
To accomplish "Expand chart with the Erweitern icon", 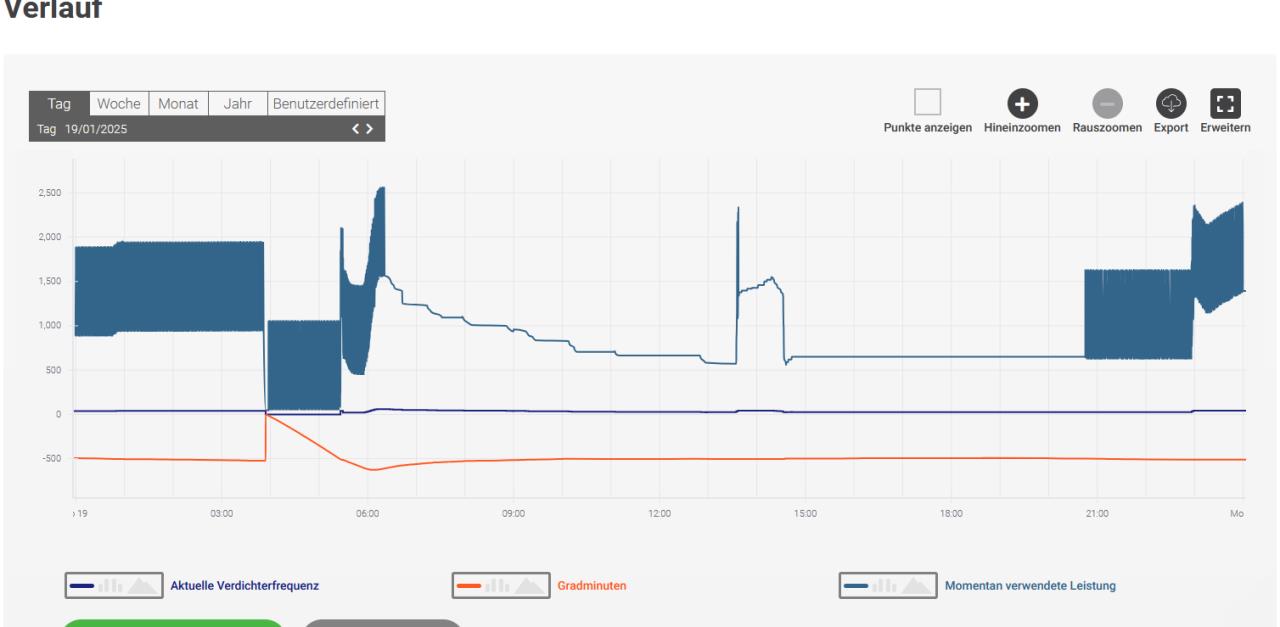I will pos(1225,103).
